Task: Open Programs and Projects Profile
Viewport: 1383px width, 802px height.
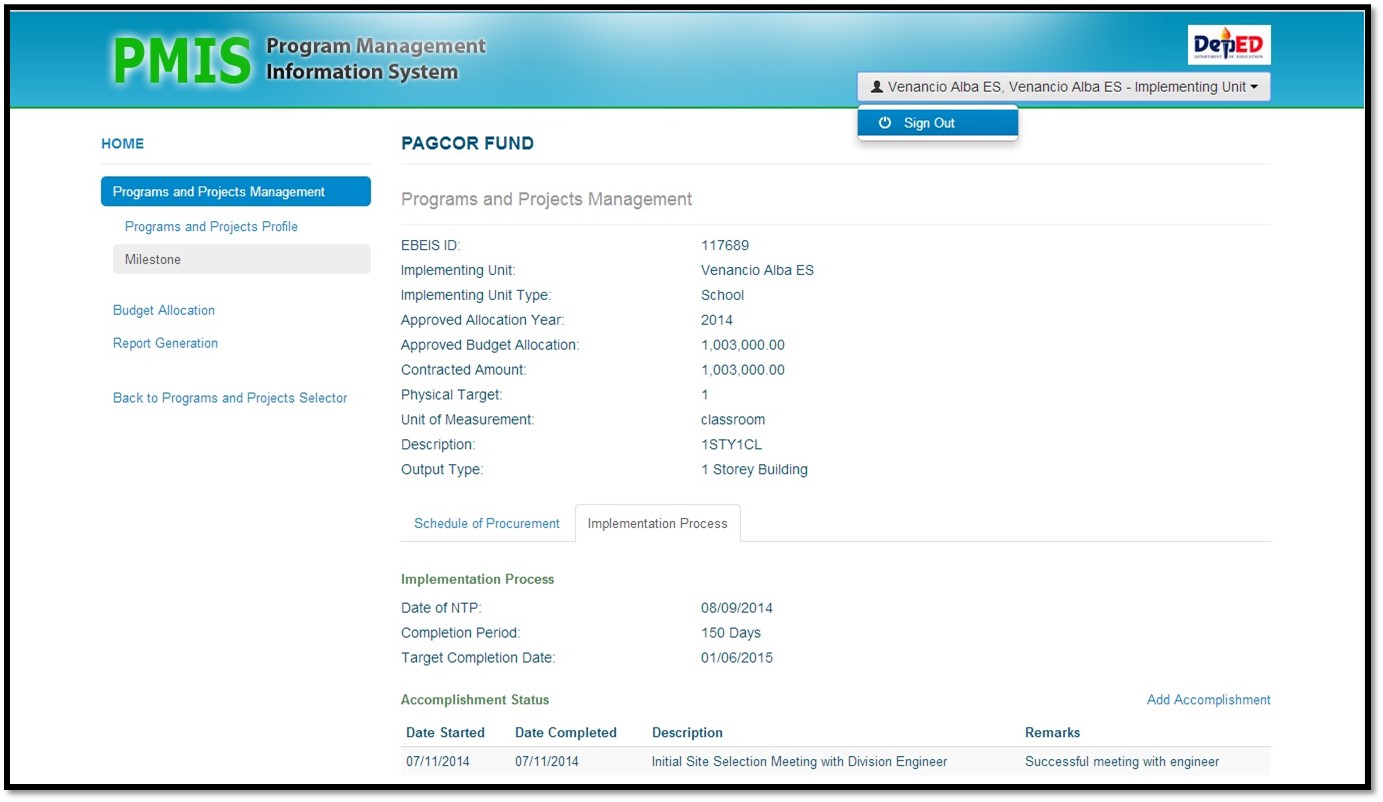Action: click(211, 227)
